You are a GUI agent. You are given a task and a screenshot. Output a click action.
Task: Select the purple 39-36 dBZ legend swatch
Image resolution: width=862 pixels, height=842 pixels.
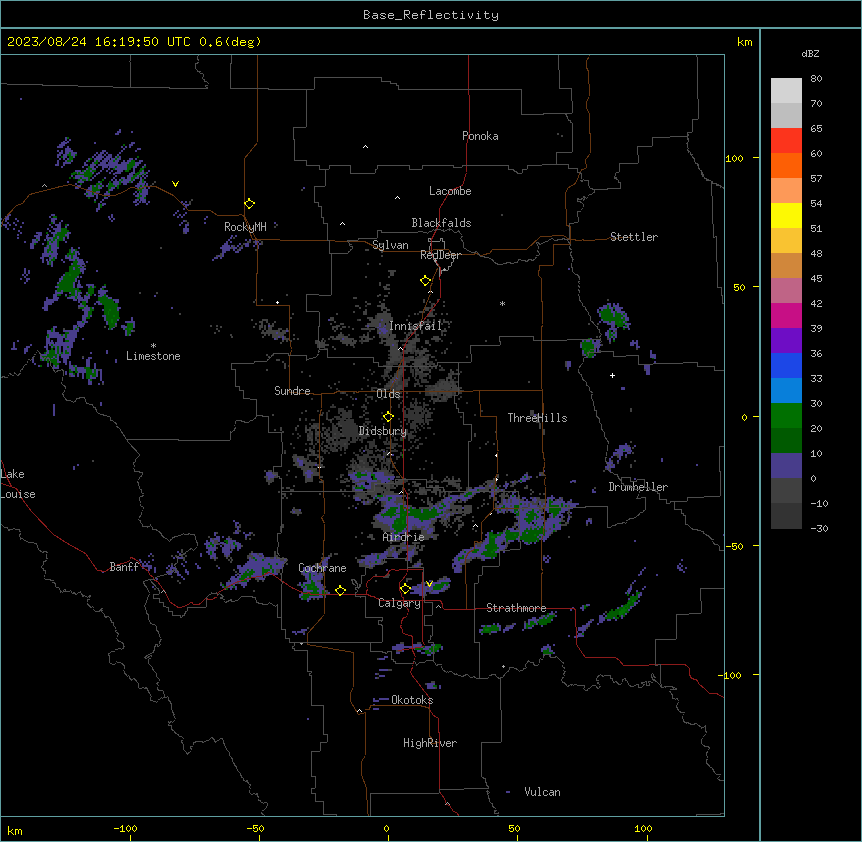(x=786, y=341)
